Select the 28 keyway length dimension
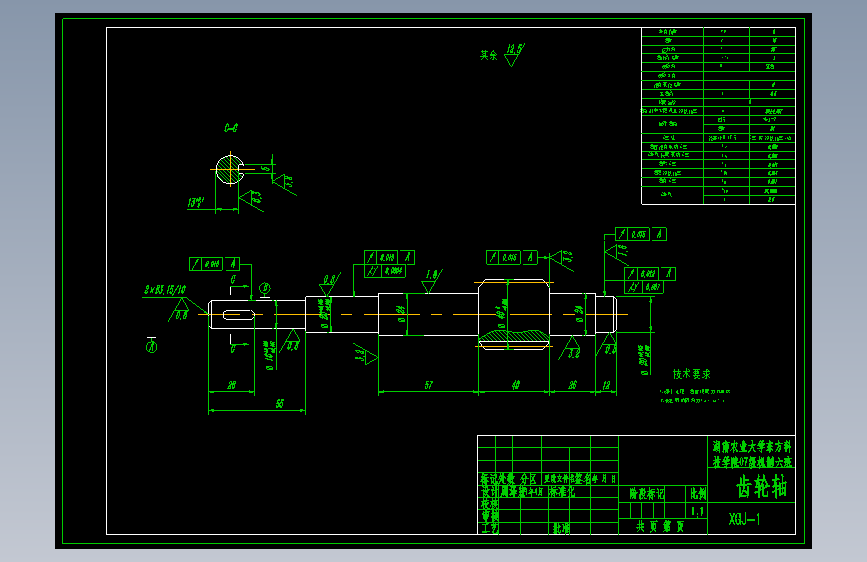867x562 pixels. pos(232,384)
